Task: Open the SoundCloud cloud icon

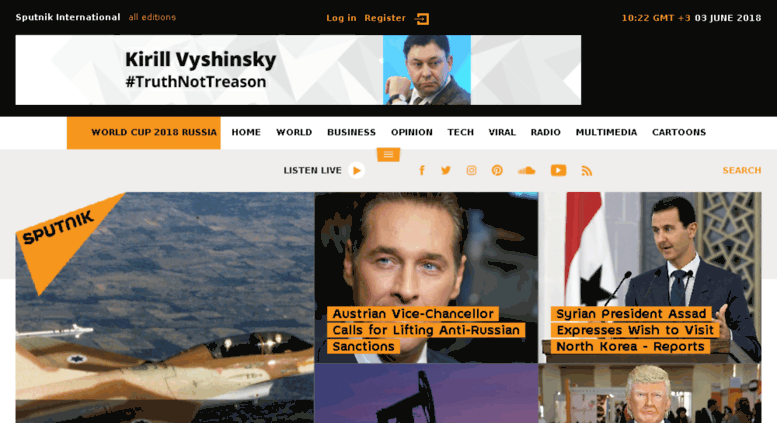Action: pyautogui.click(x=526, y=170)
